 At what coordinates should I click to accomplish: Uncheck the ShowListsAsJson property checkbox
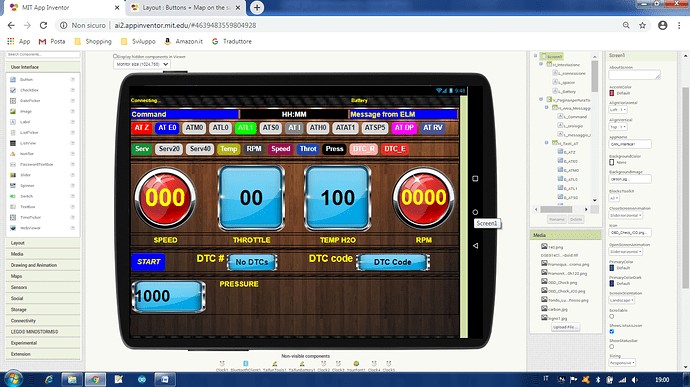click(612, 332)
